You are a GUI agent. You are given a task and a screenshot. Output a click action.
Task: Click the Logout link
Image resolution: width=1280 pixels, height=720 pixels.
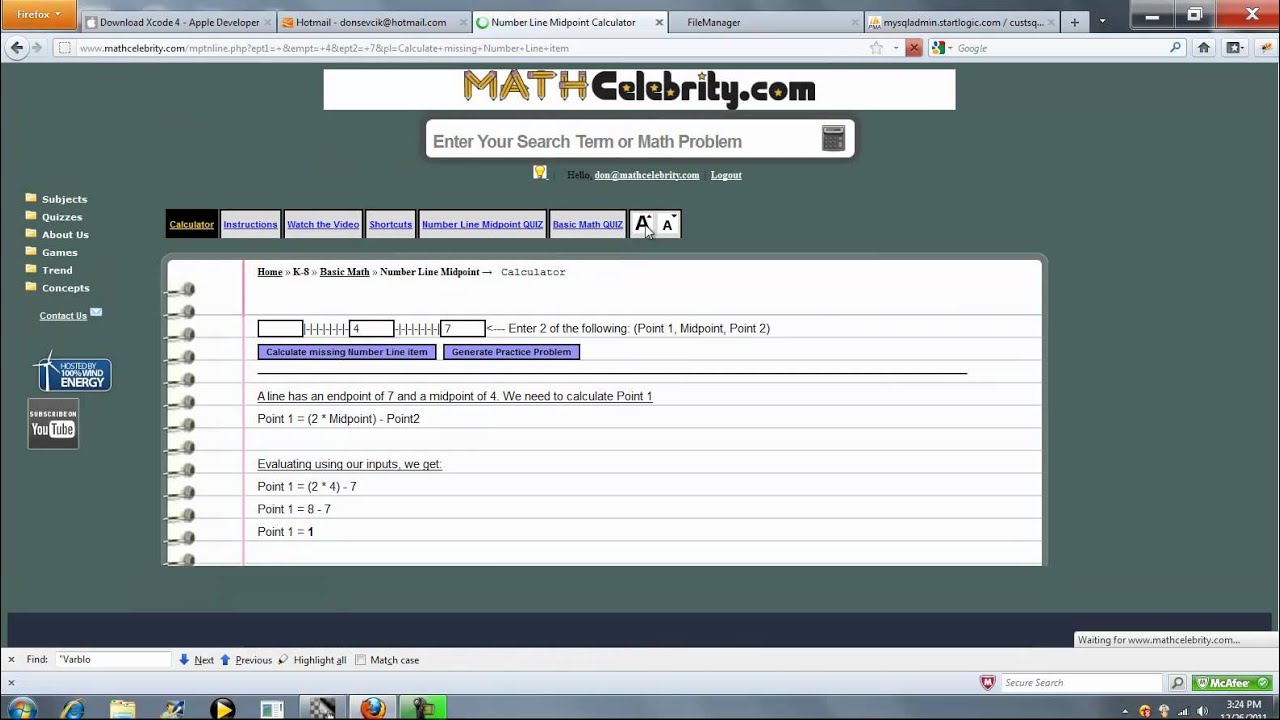726,175
